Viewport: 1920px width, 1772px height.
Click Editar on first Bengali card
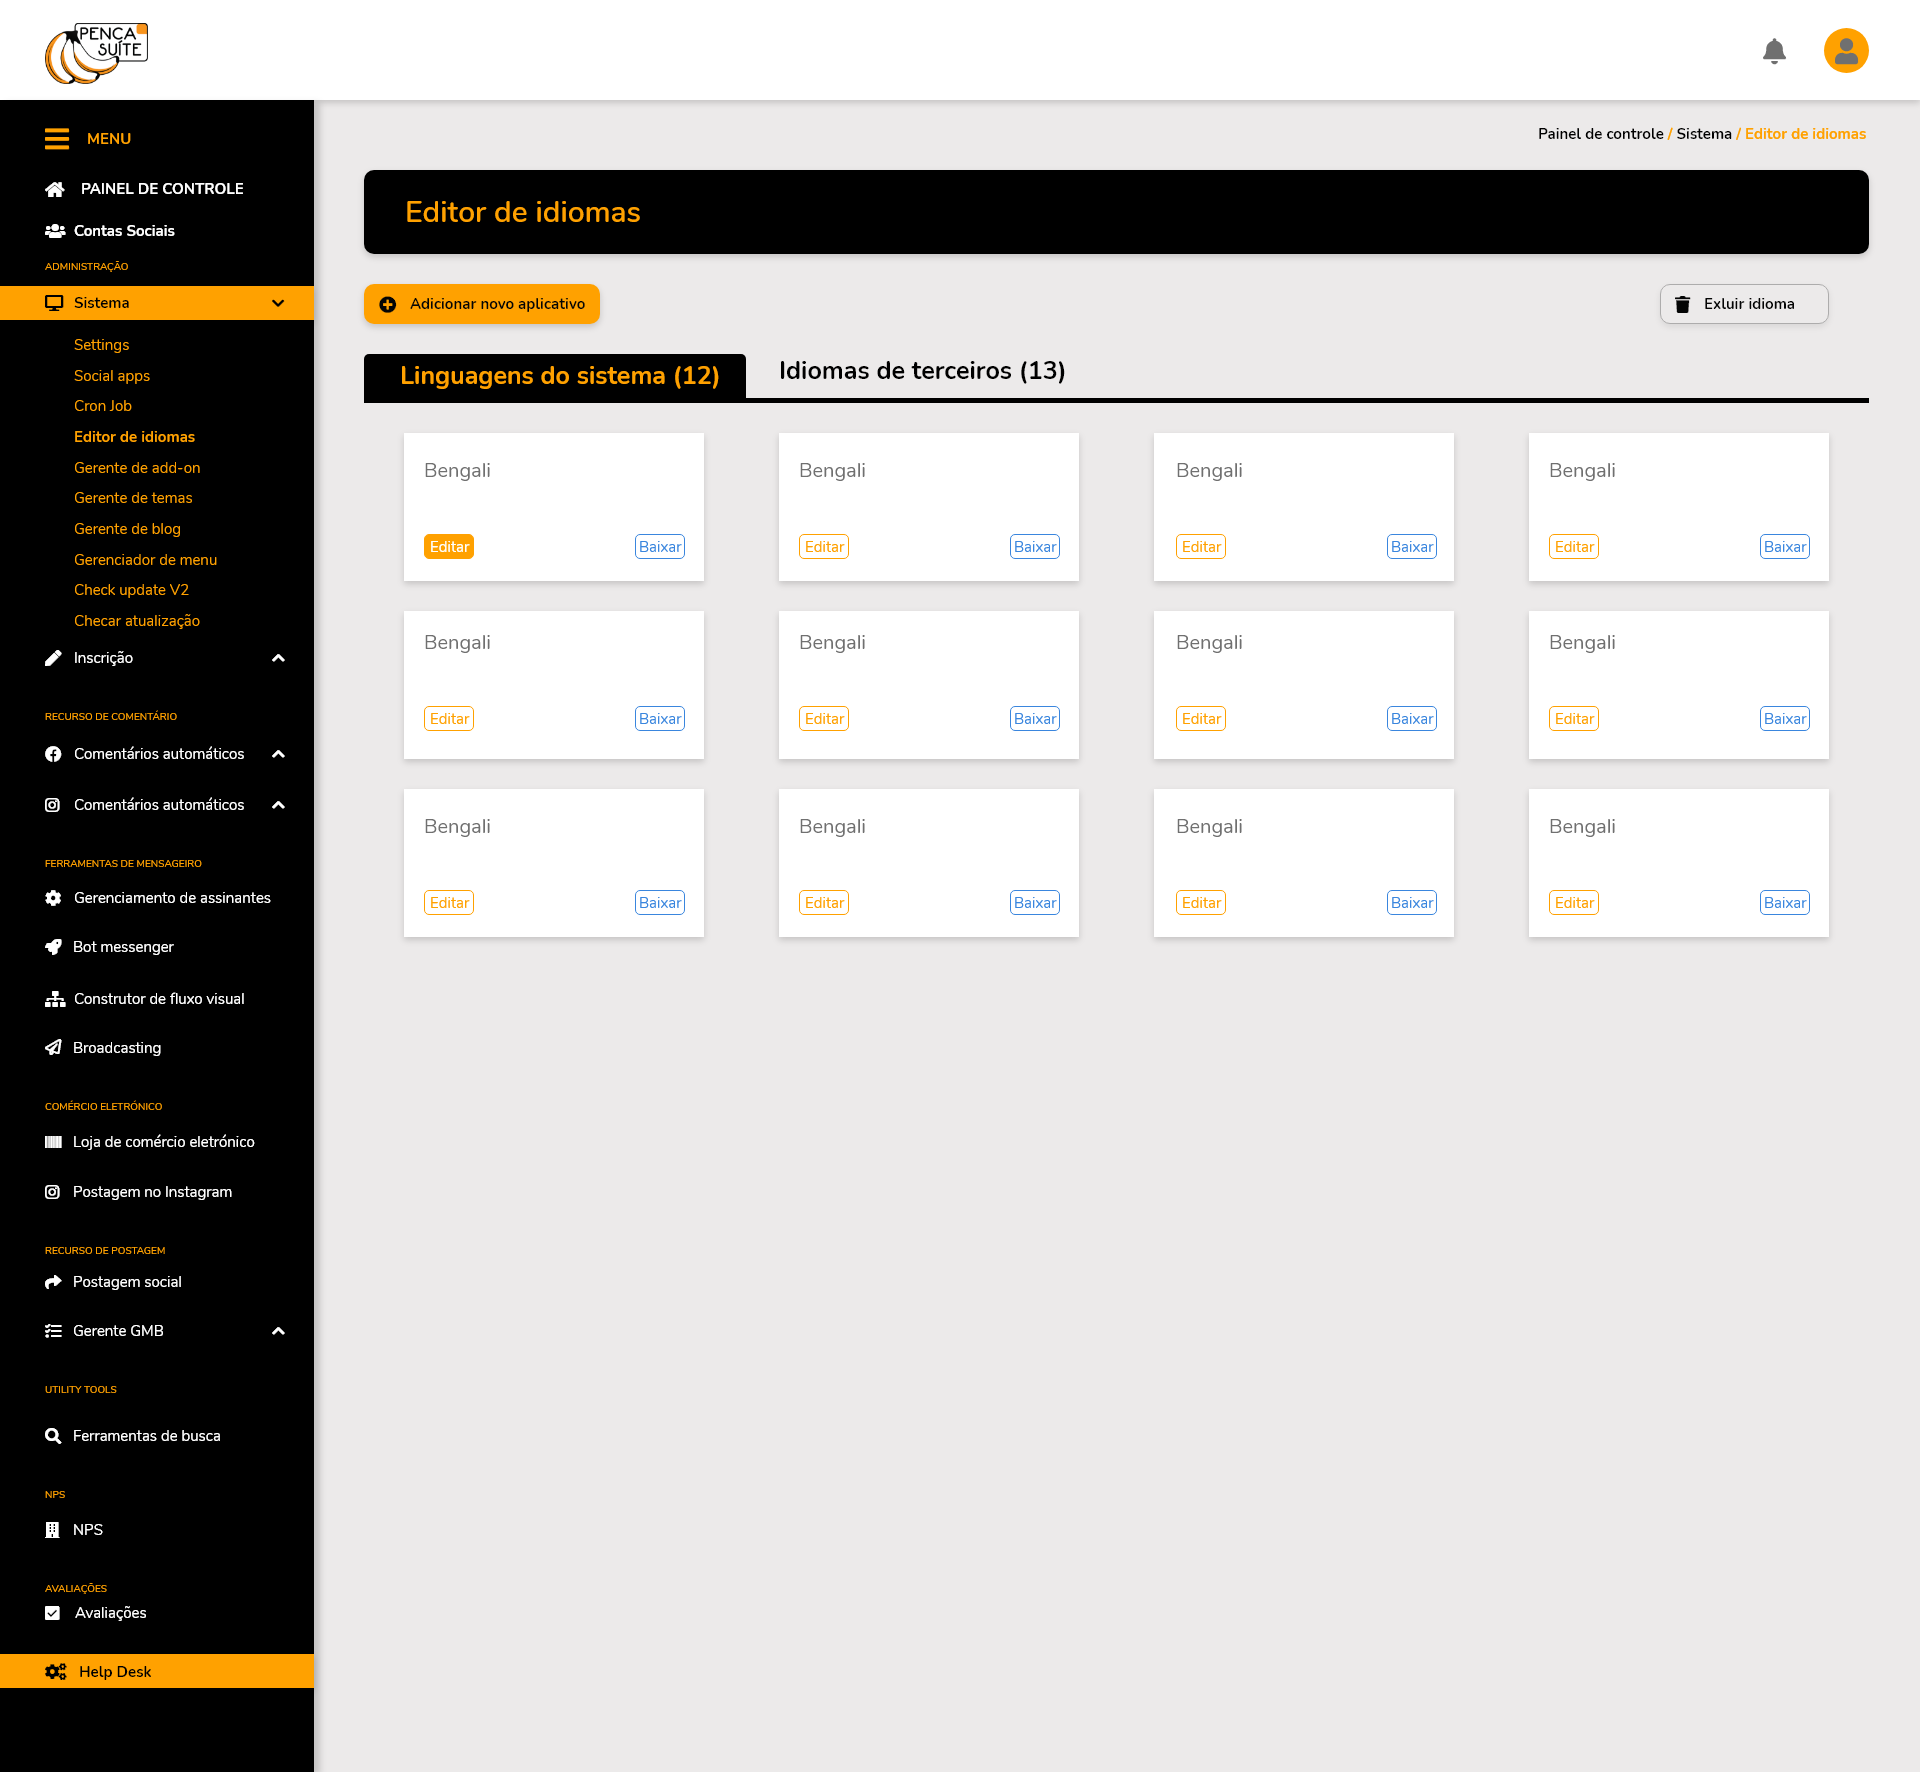pos(449,547)
